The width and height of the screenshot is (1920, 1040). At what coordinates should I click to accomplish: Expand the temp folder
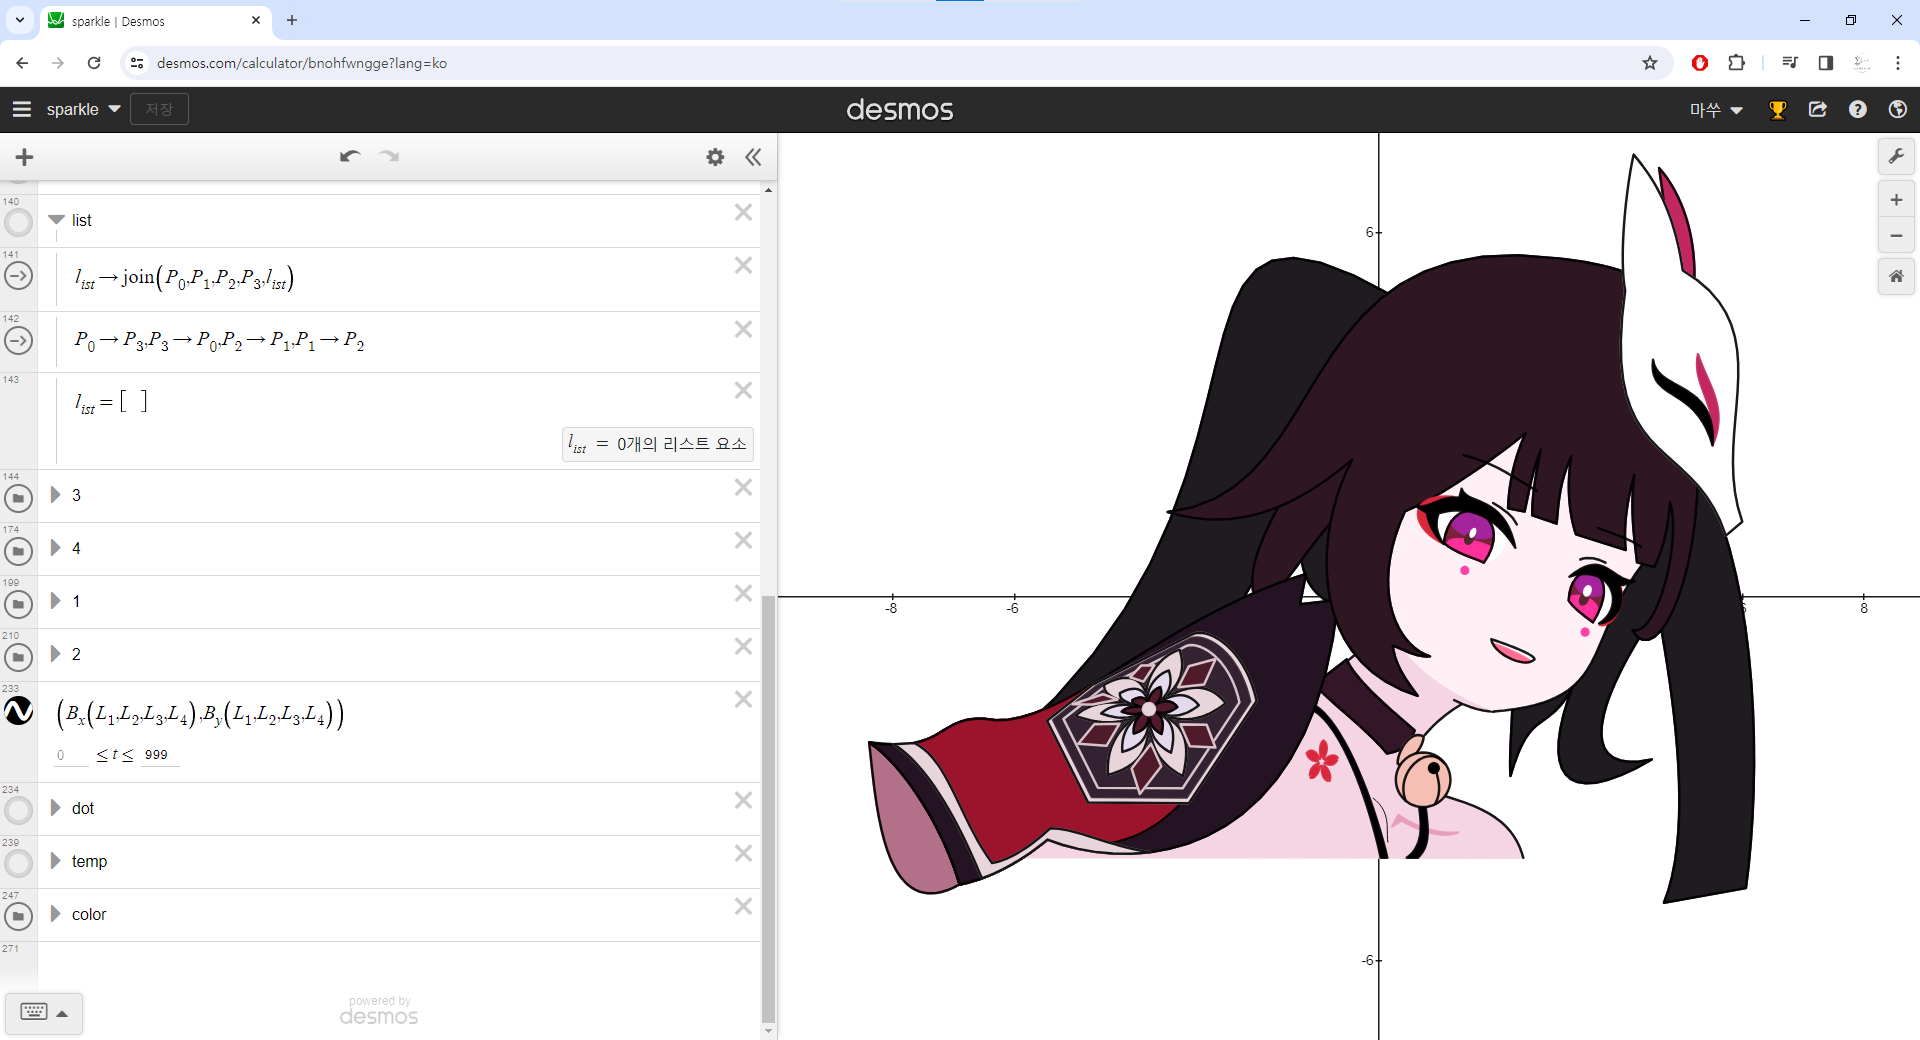[56, 861]
